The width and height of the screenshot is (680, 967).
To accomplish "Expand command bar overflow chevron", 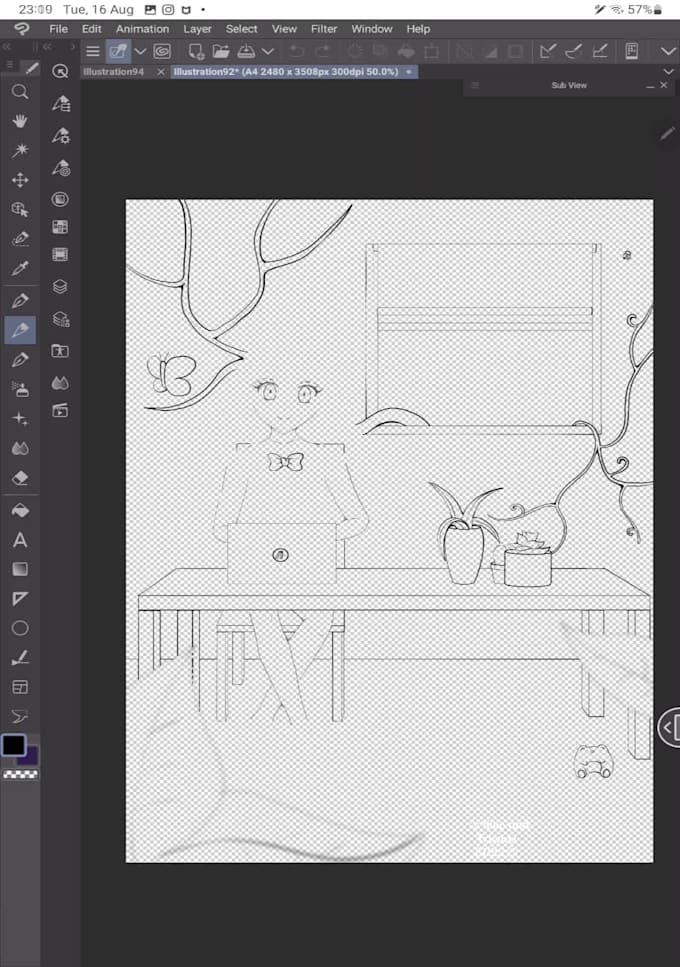I will click(668, 51).
